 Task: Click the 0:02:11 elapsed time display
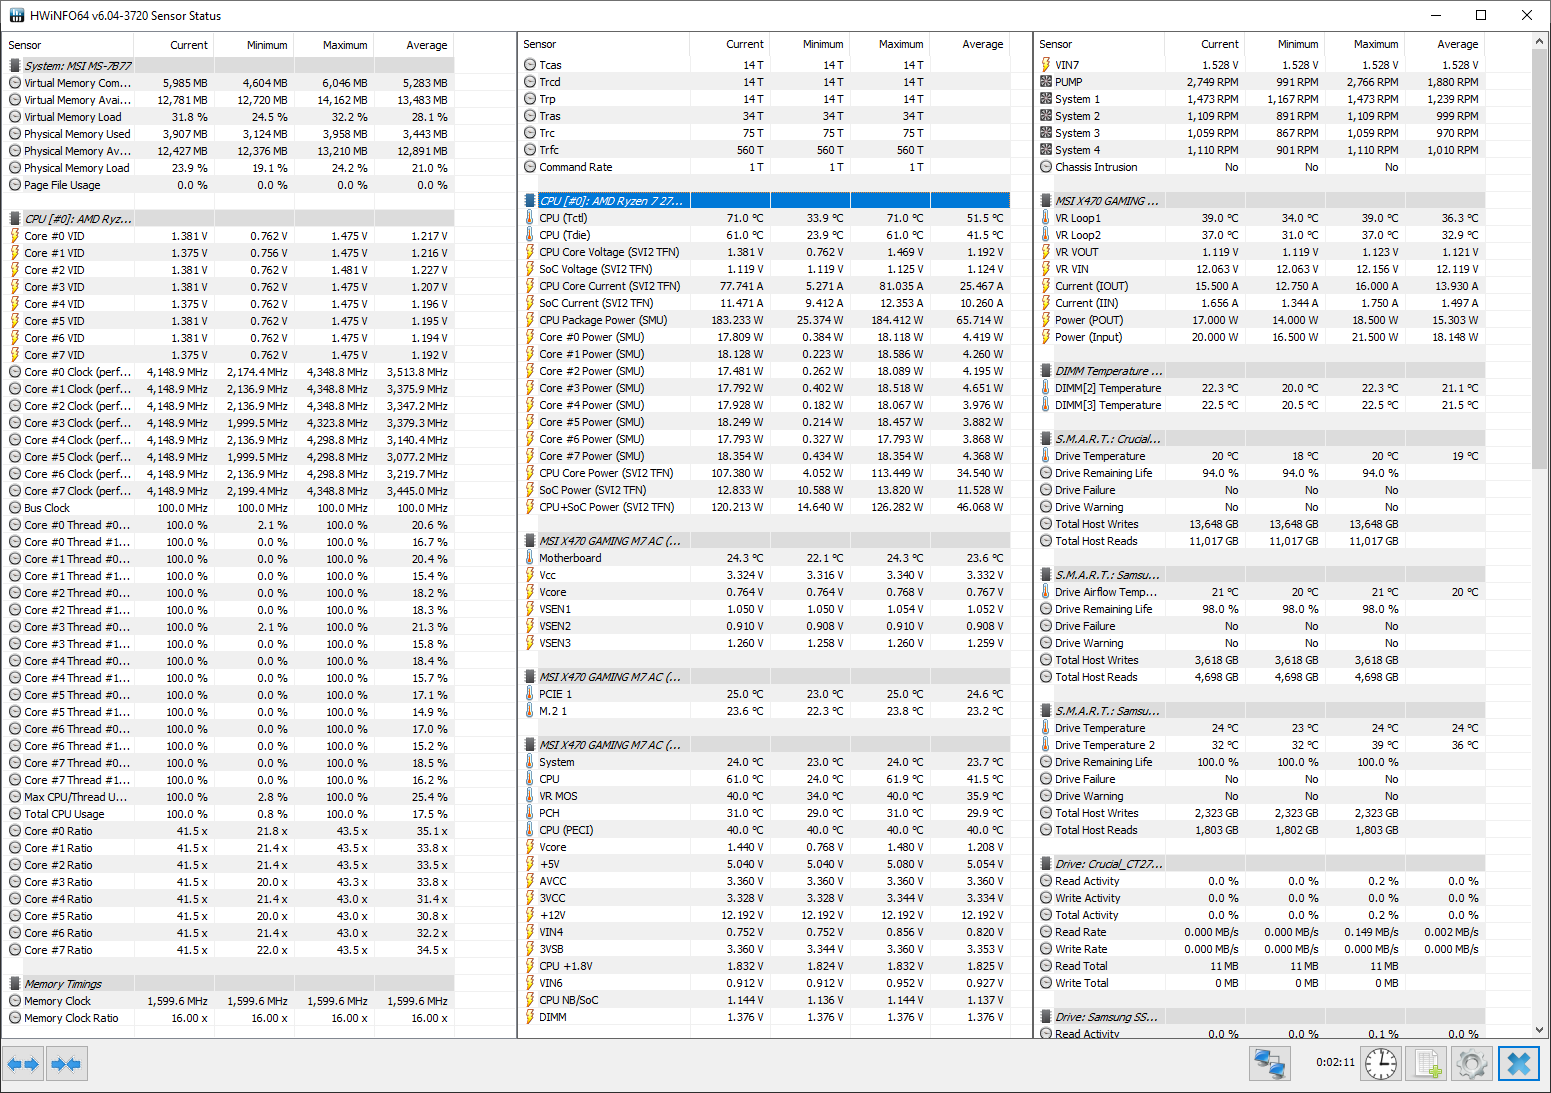pyautogui.click(x=1335, y=1063)
